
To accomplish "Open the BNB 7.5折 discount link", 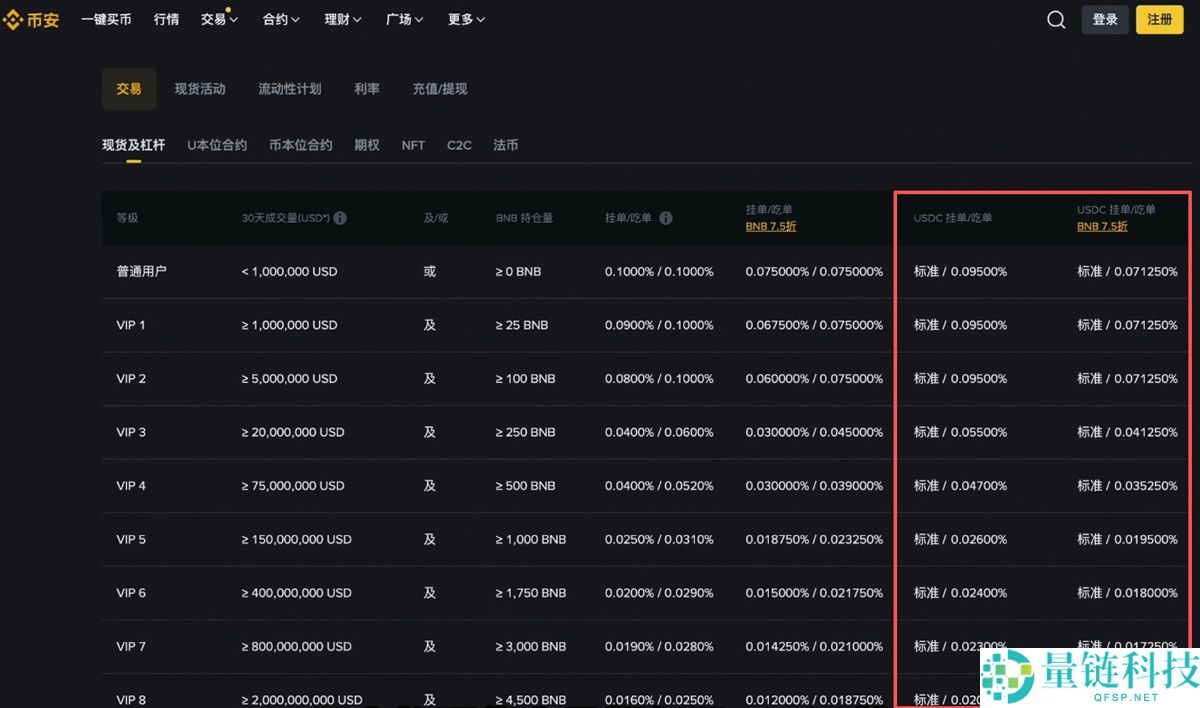I will coord(770,227).
